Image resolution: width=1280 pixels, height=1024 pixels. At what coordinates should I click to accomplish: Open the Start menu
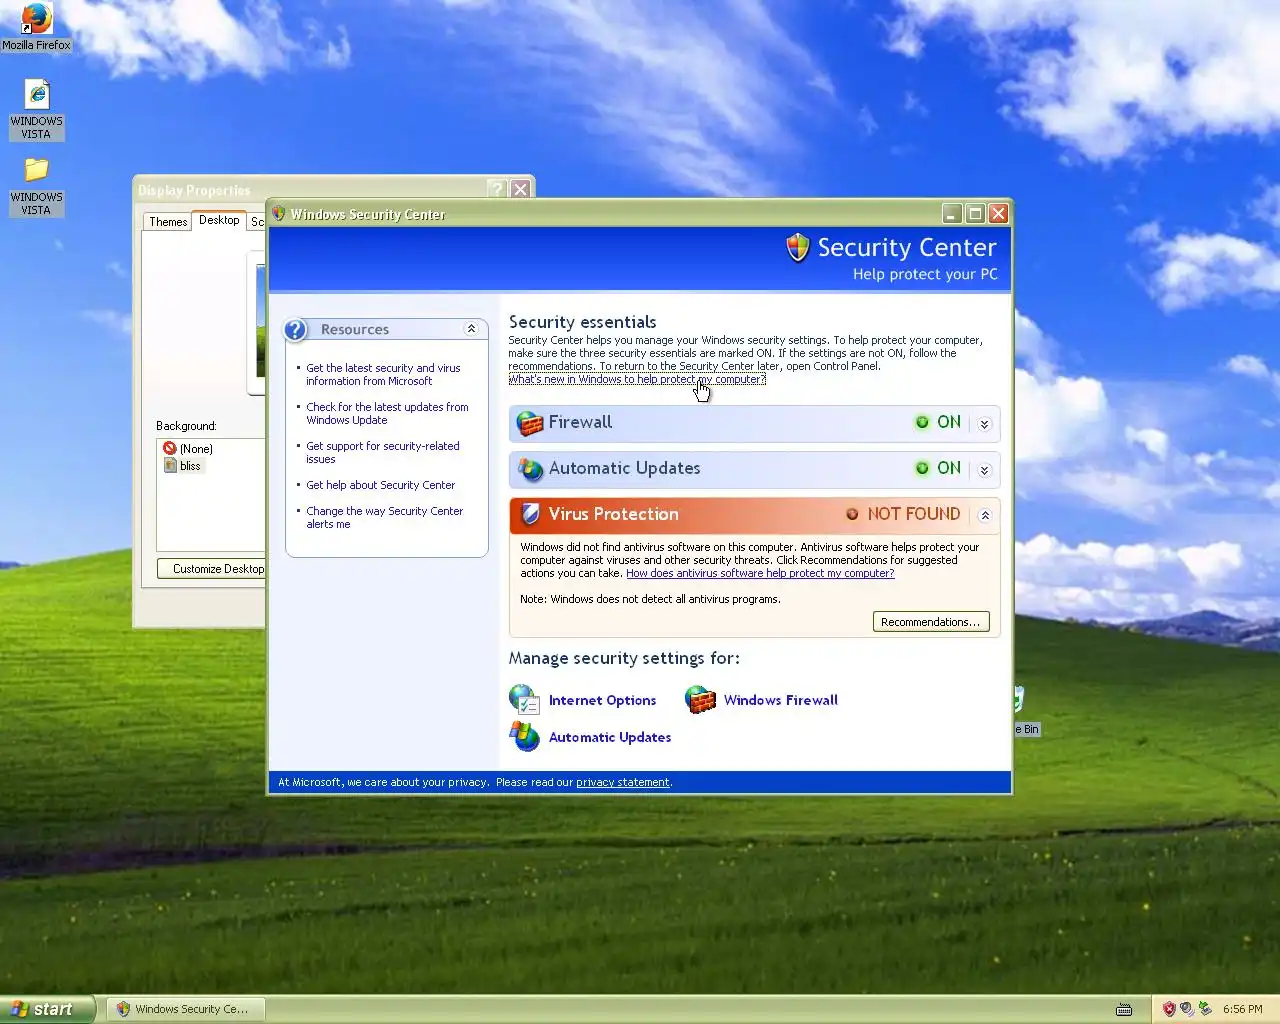pyautogui.click(x=47, y=1009)
